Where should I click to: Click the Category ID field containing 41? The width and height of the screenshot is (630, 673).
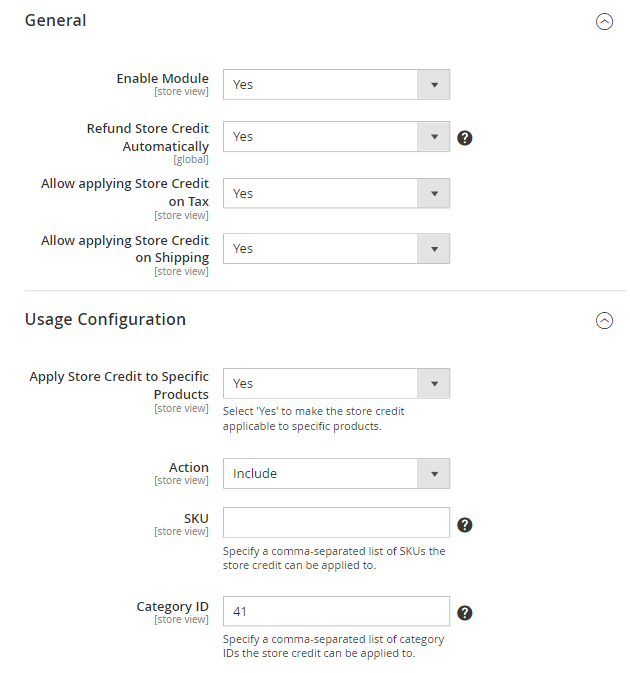(x=336, y=612)
